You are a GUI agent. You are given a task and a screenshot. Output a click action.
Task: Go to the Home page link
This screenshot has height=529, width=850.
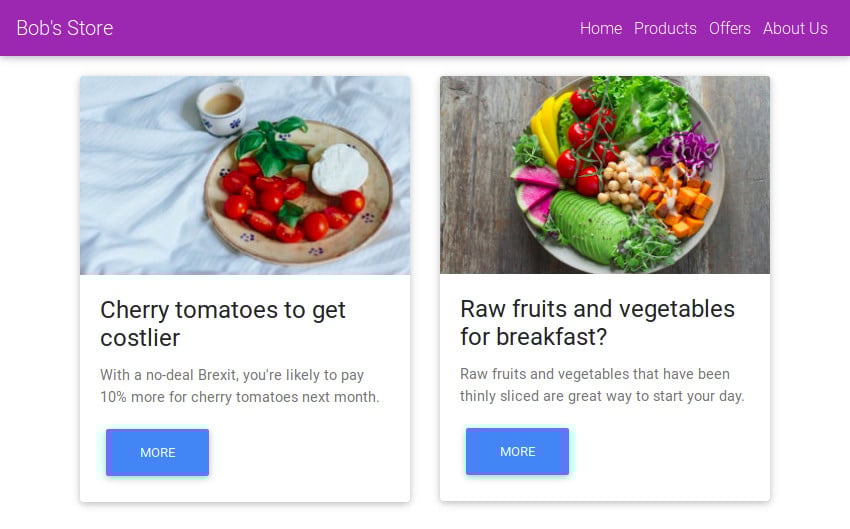[x=601, y=28]
